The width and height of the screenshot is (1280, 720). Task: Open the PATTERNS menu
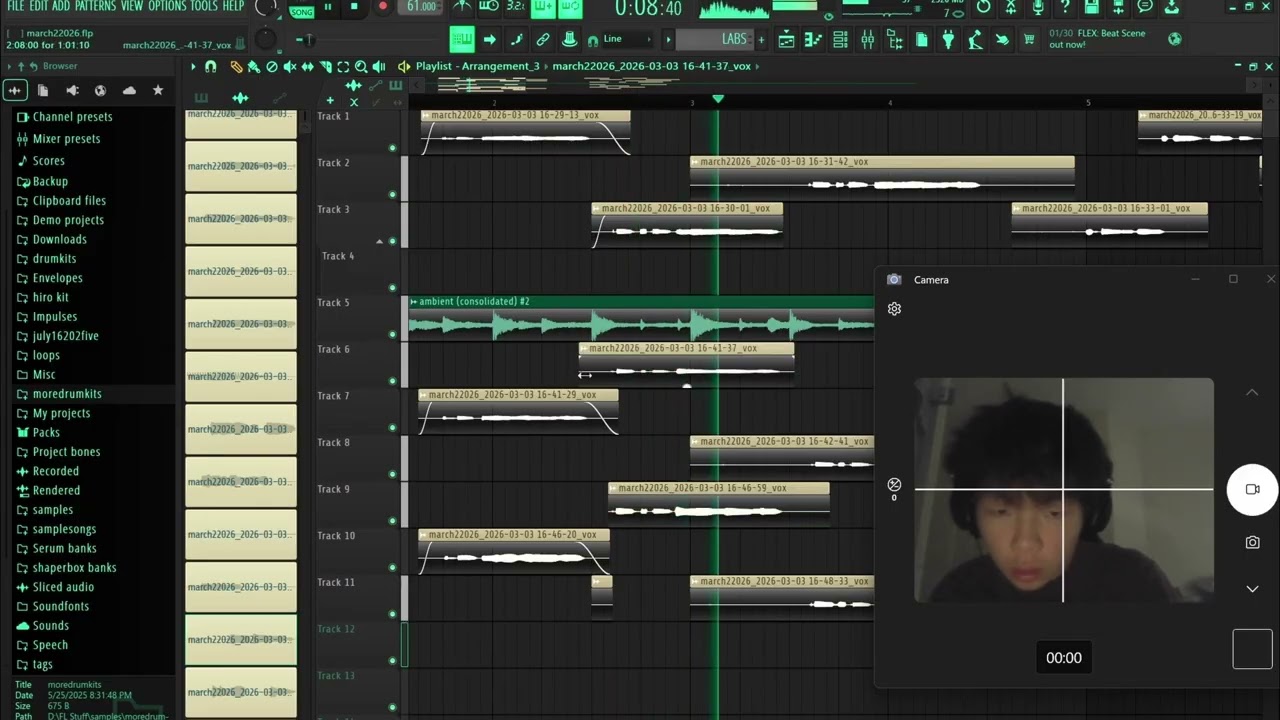click(95, 6)
